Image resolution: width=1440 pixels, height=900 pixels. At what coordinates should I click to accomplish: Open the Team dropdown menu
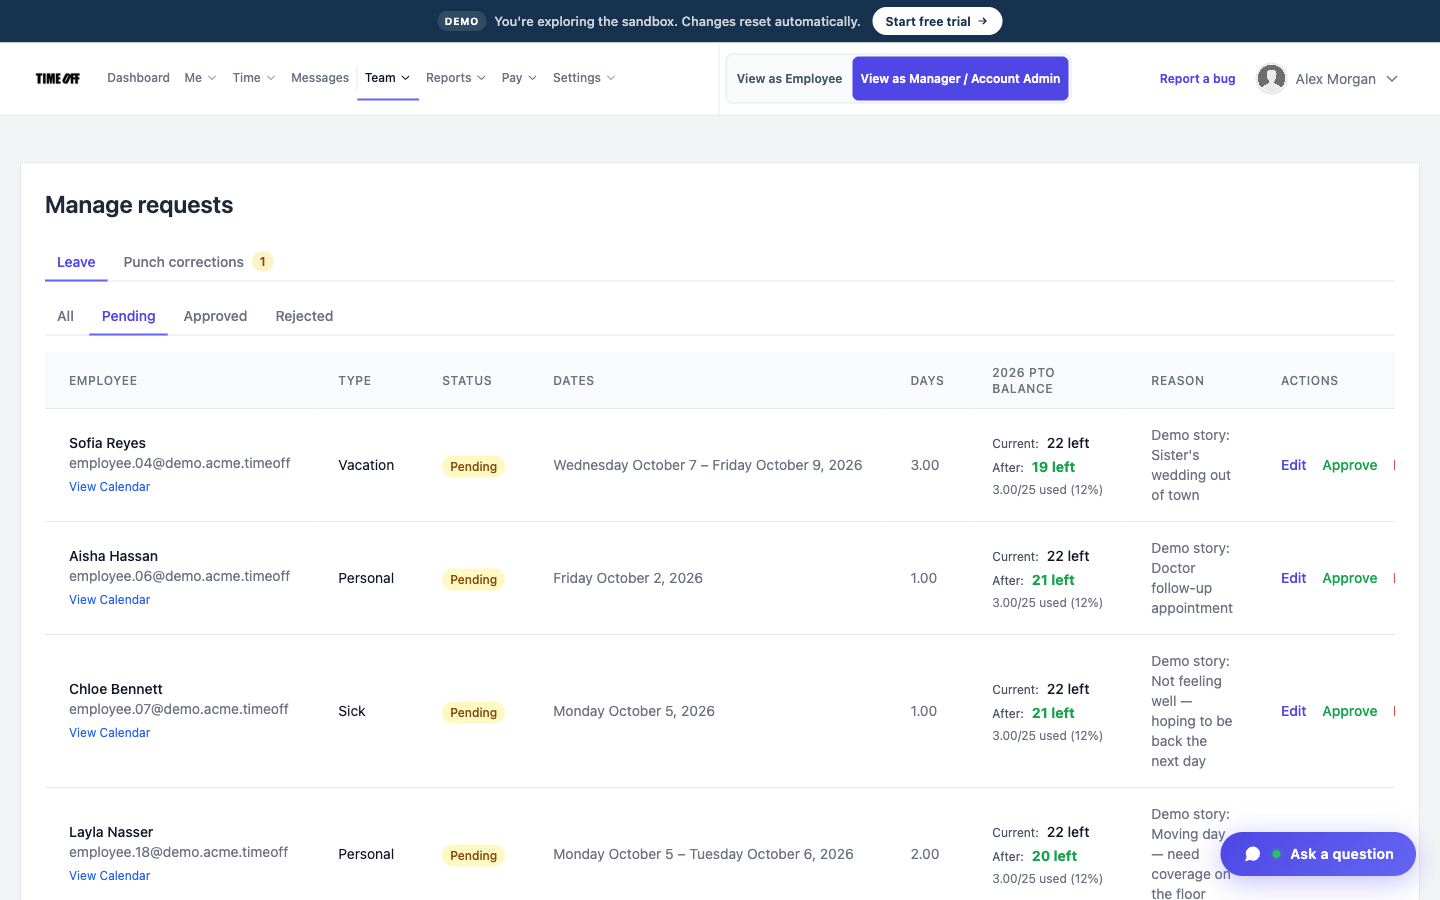pos(387,78)
